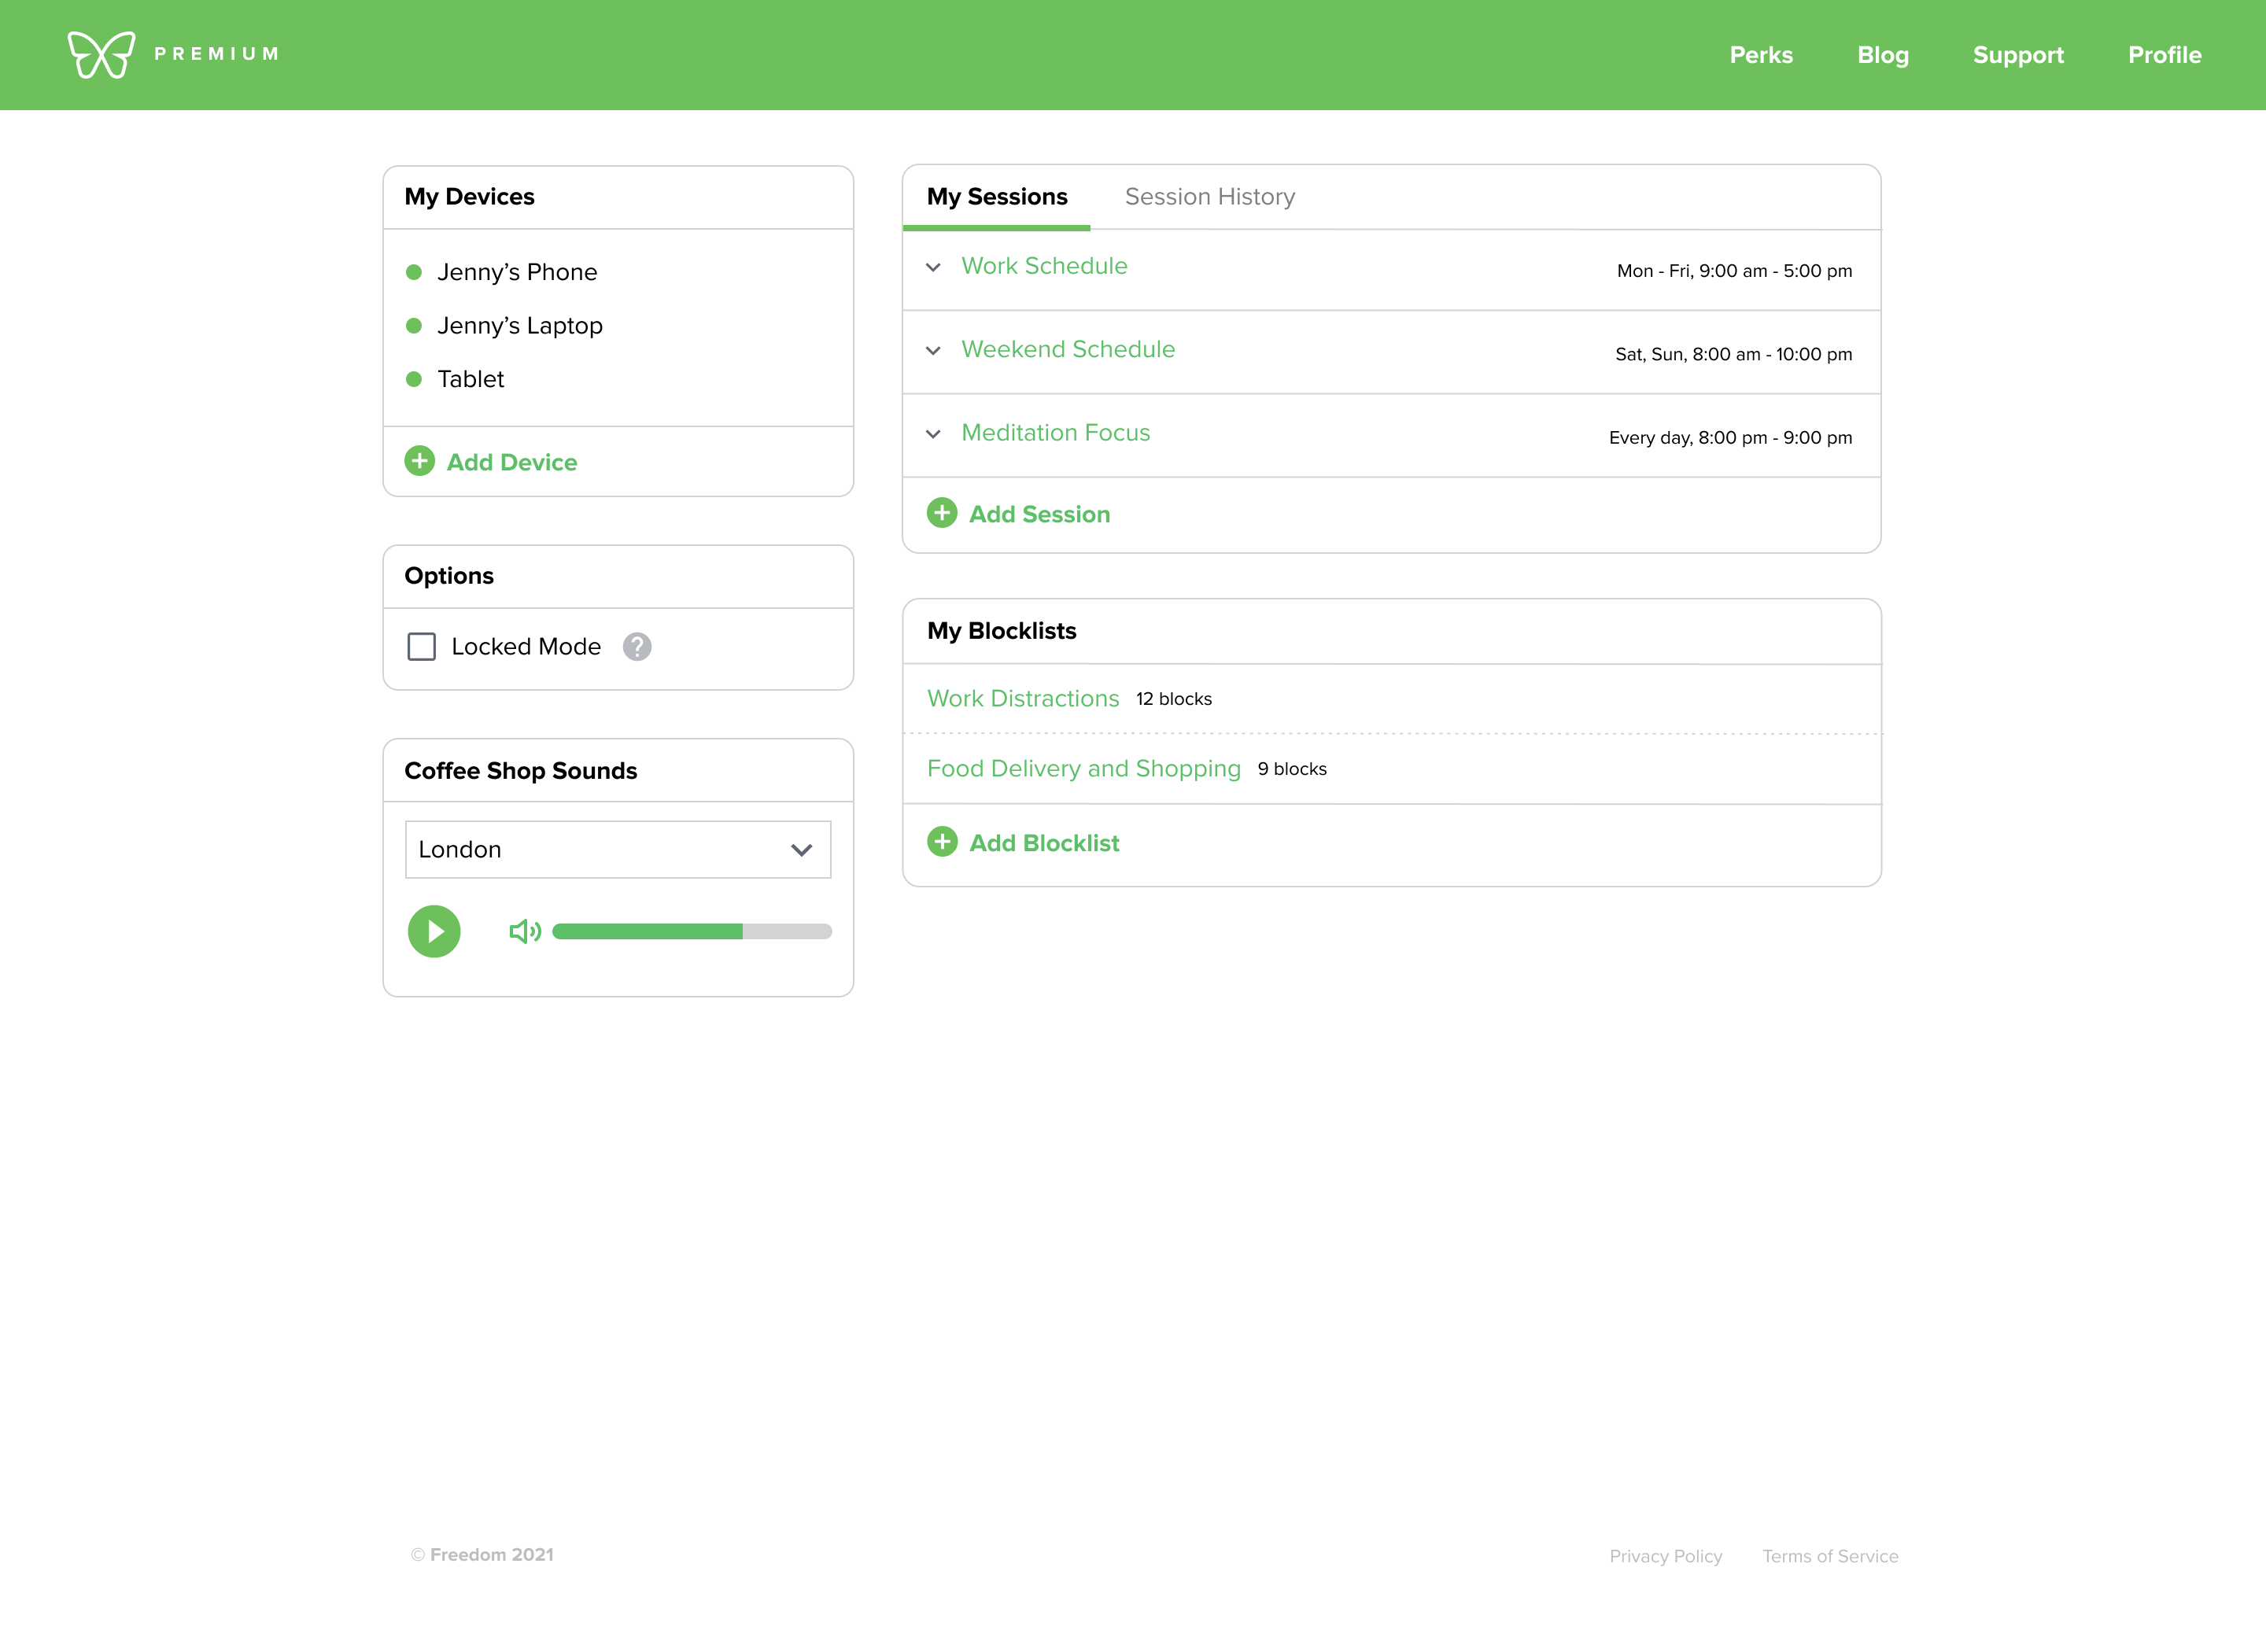Expand the Meditation Focus session chevron
Image resolution: width=2266 pixels, height=1652 pixels.
933,434
